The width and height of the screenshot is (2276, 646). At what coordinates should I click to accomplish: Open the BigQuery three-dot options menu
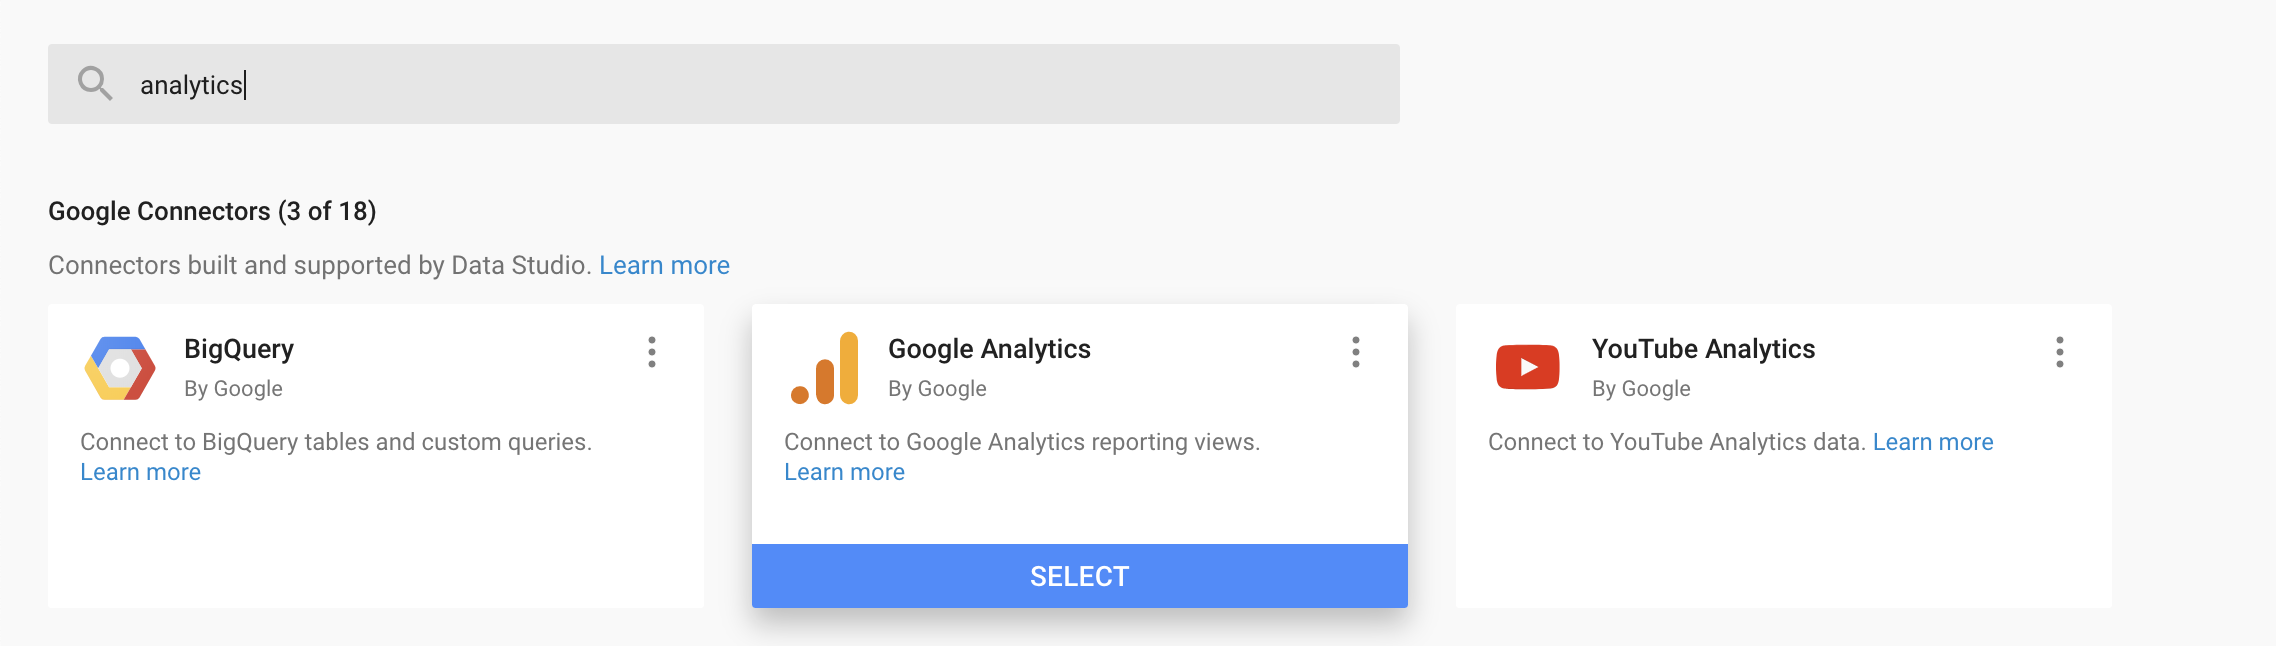pos(652,352)
